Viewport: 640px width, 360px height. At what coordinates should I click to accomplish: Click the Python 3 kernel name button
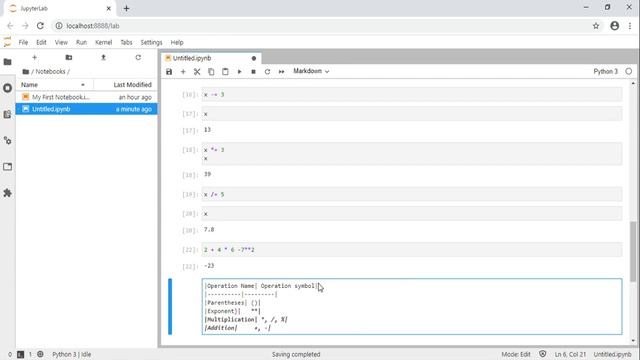coord(606,71)
